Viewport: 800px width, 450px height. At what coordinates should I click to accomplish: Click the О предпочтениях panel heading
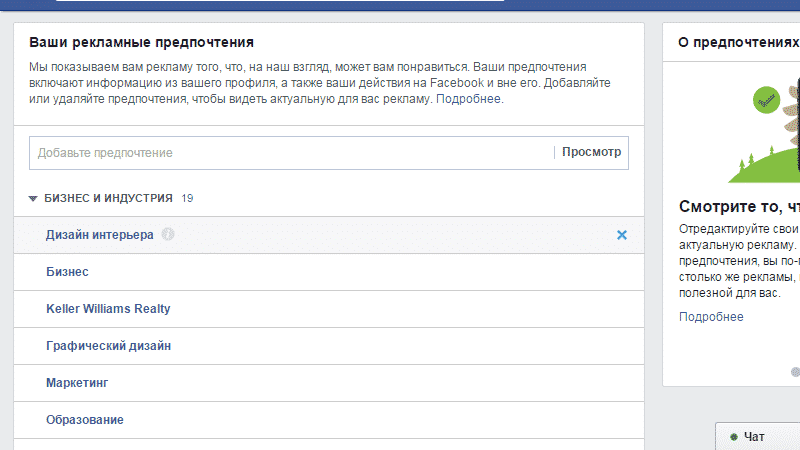click(x=738, y=42)
